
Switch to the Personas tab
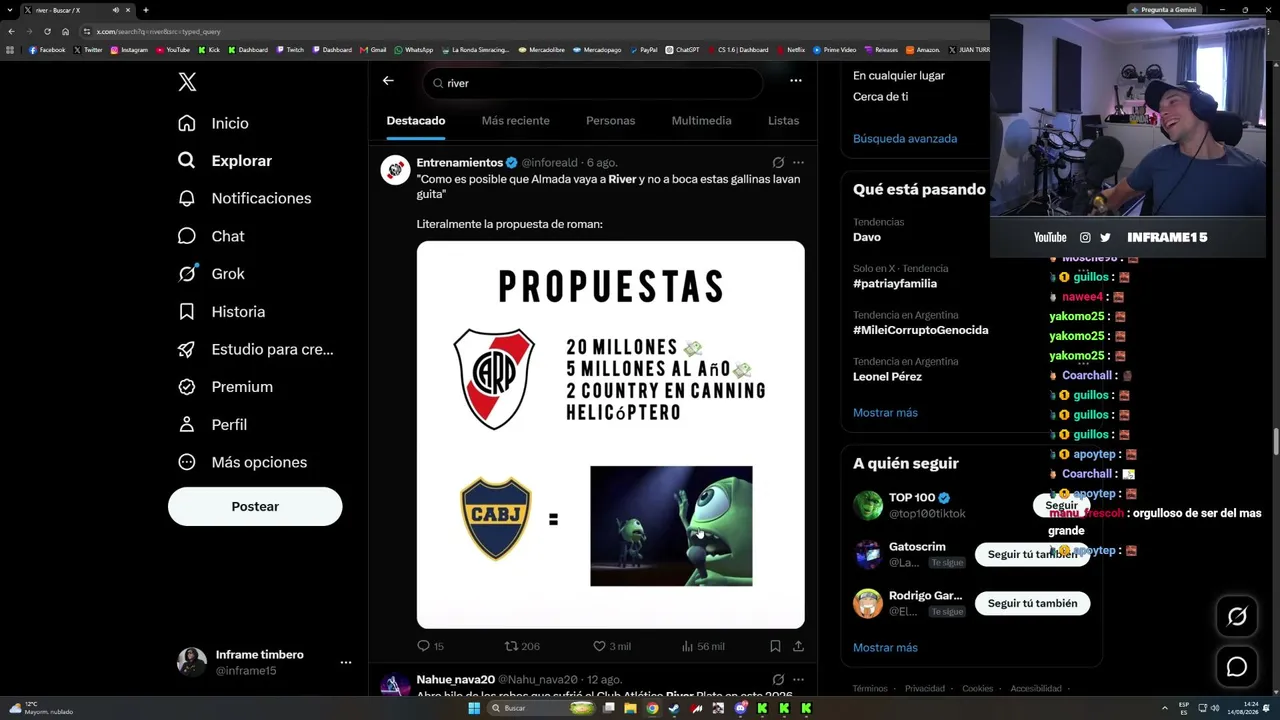(x=610, y=121)
